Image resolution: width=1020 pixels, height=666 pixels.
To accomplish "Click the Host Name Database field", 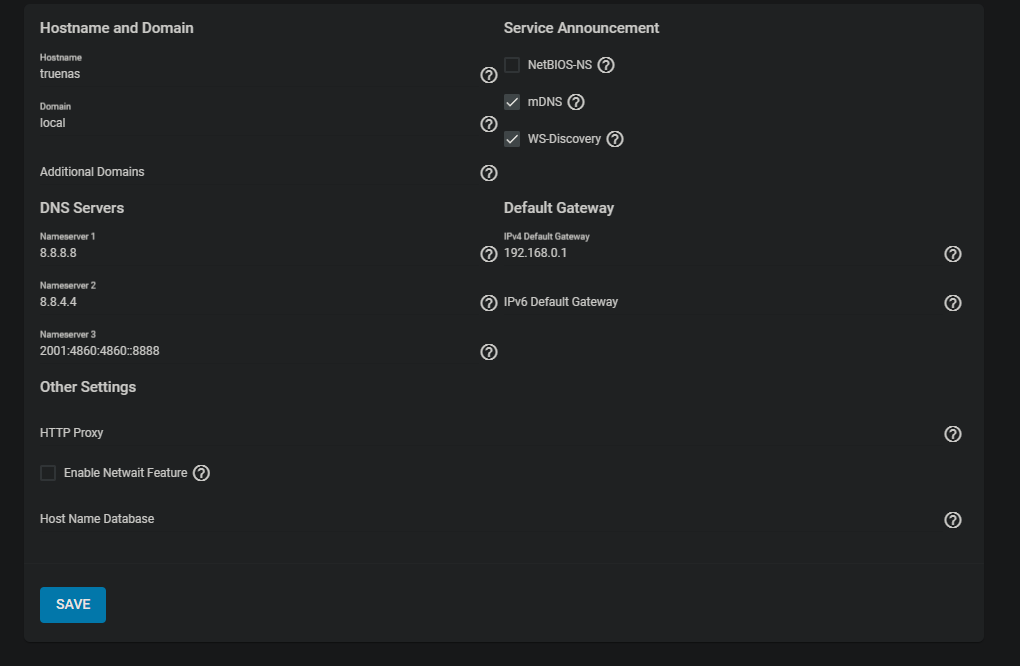I will pos(480,519).
